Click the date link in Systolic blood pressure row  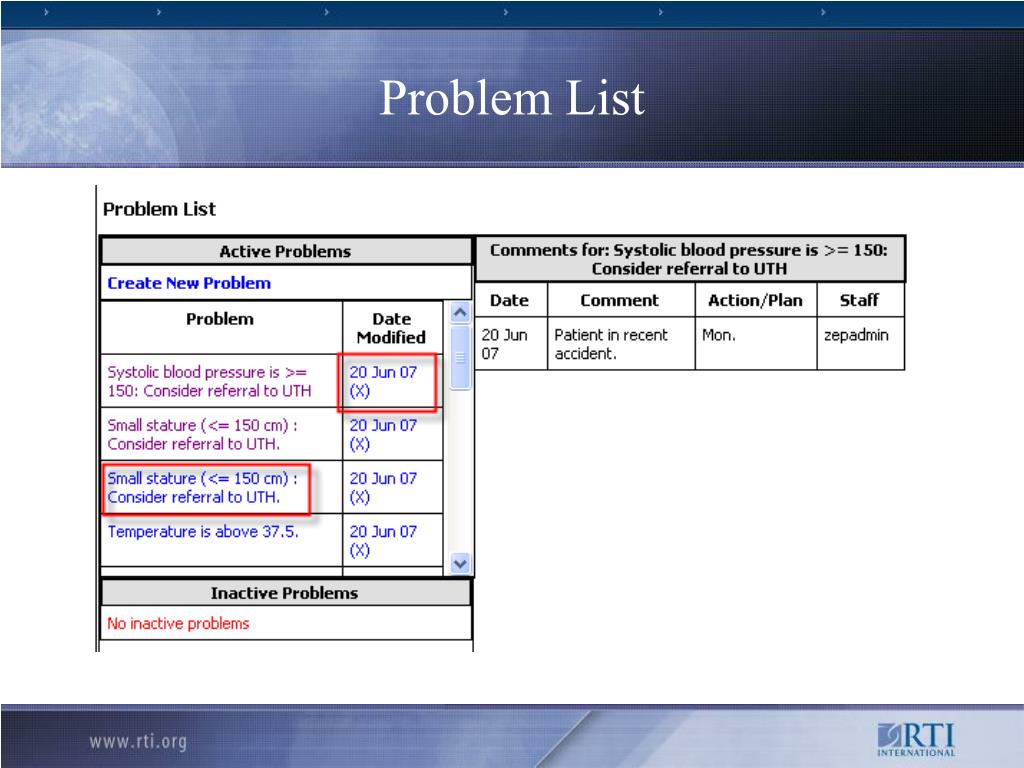pyautogui.click(x=382, y=381)
